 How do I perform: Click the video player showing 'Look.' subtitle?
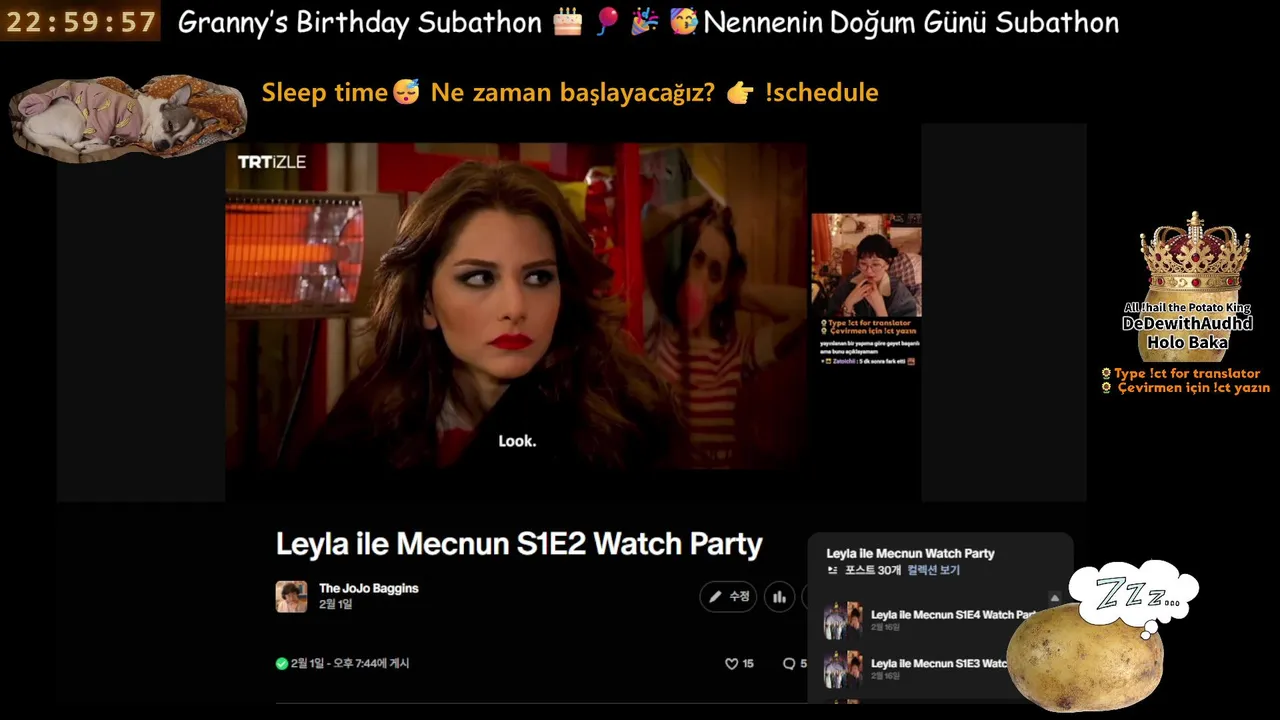(516, 306)
